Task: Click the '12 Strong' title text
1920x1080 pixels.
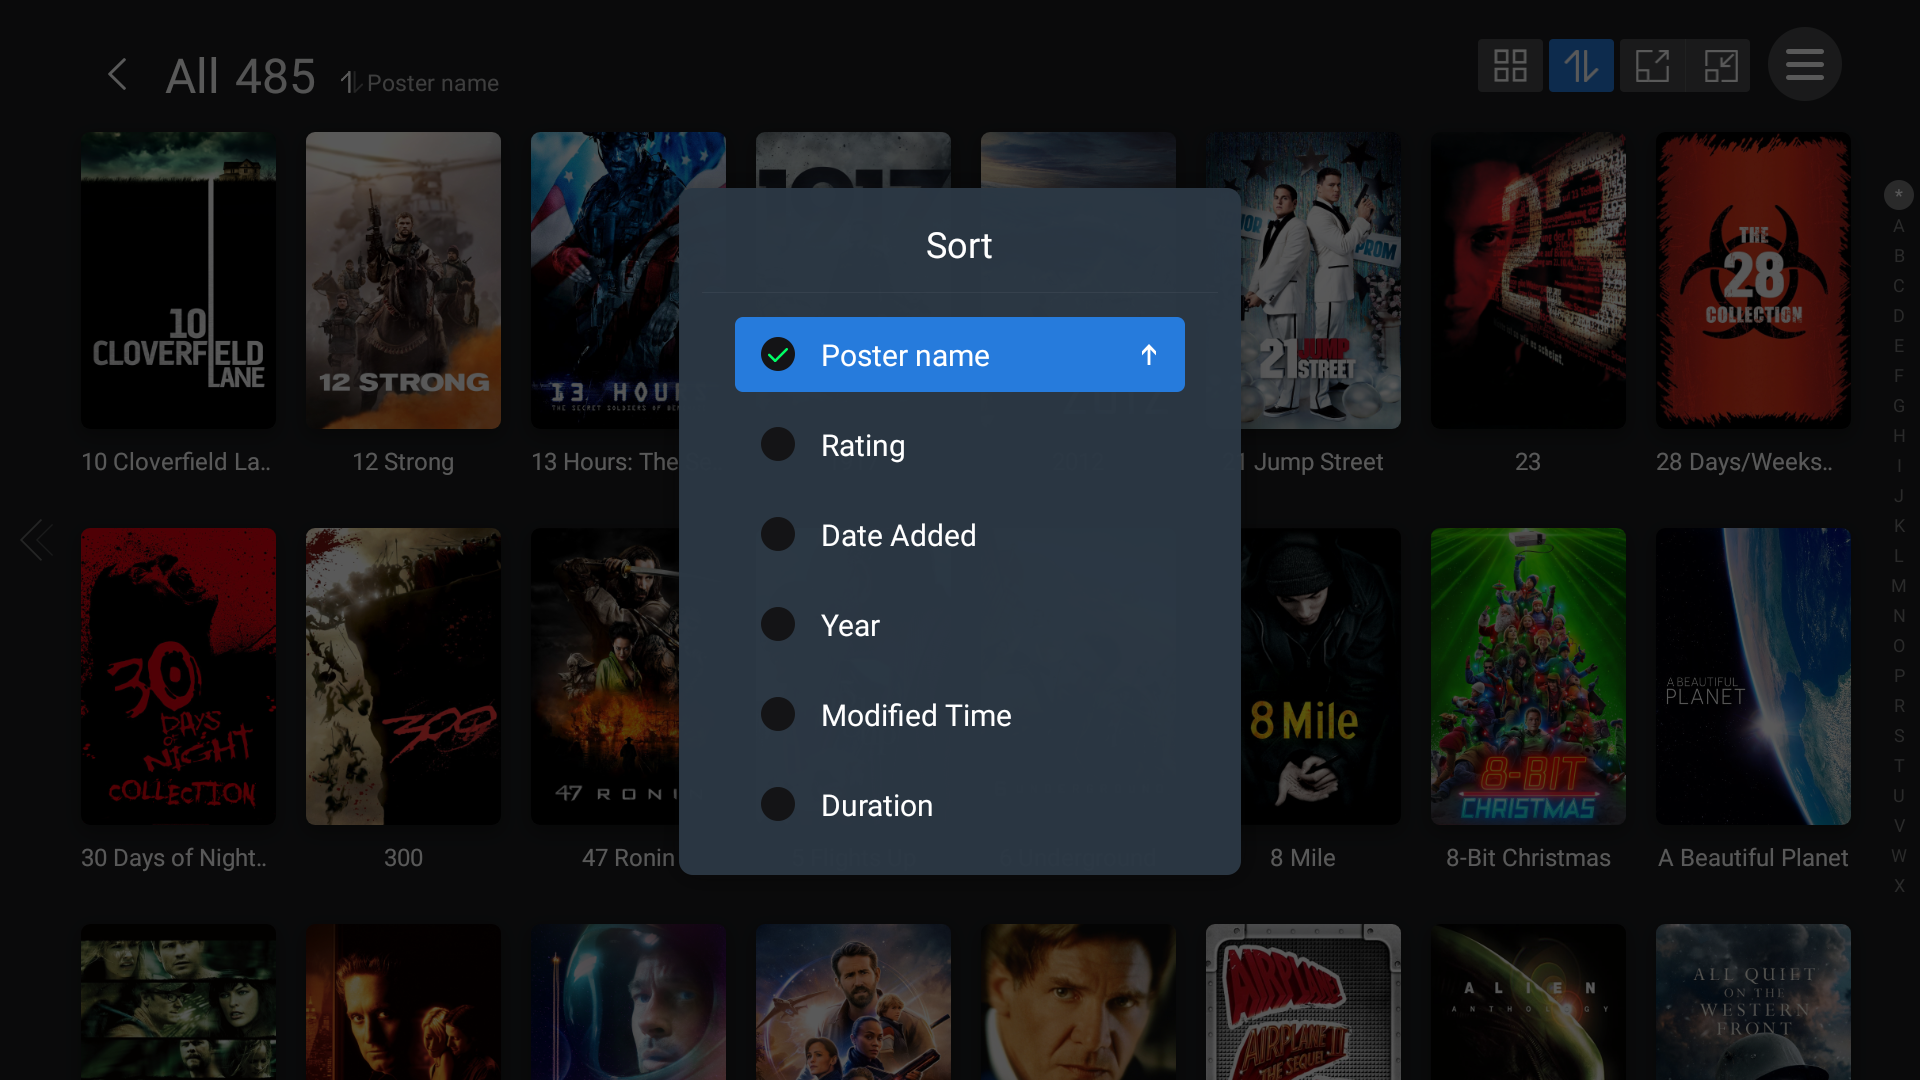Action: pos(403,462)
